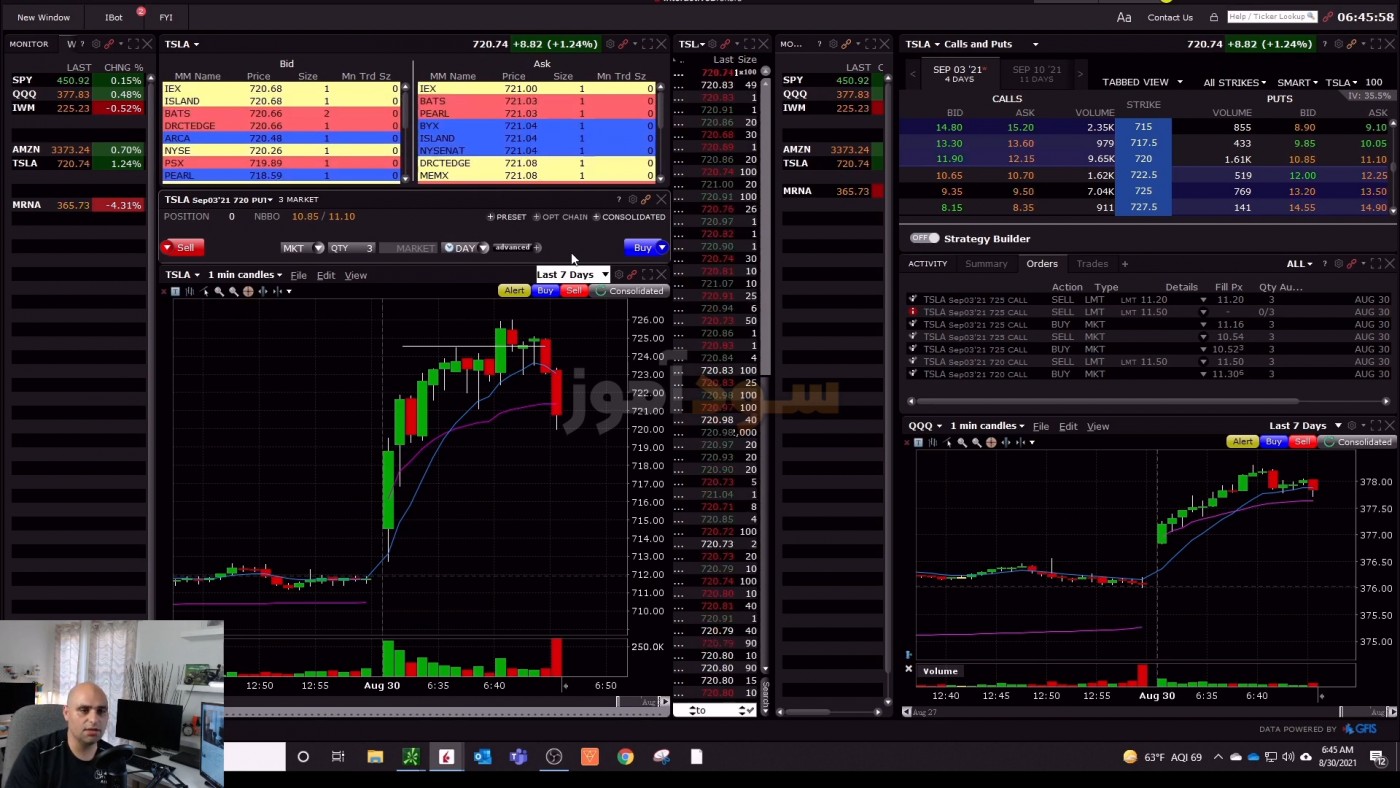Add a new Activity tab with plus
The height and width of the screenshot is (788, 1400).
(x=1125, y=264)
